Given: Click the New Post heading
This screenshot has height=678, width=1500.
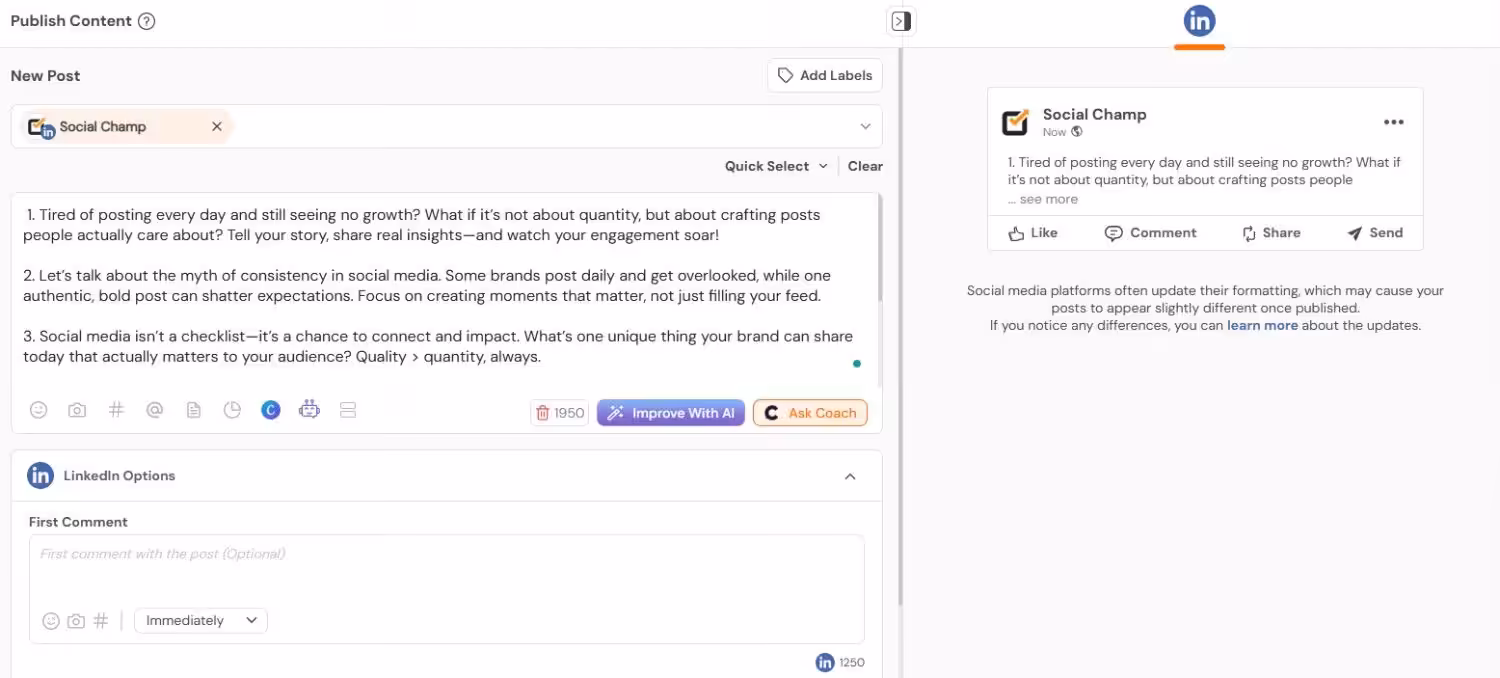Looking at the screenshot, I should [x=45, y=76].
